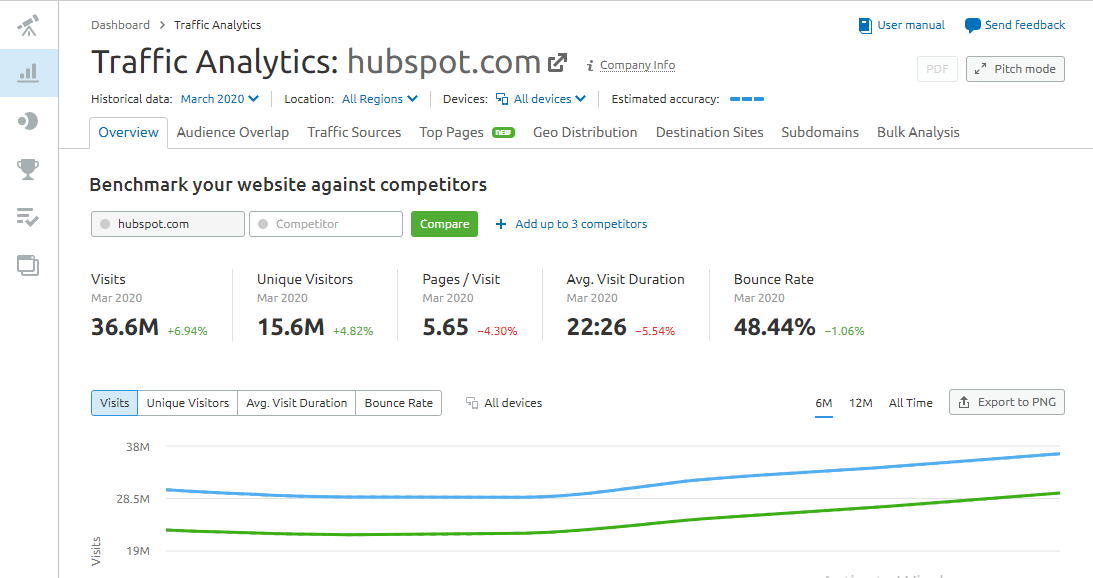Viewport: 1093px width, 578px height.
Task: Click the hubspot.com domain input field
Action: 168,224
